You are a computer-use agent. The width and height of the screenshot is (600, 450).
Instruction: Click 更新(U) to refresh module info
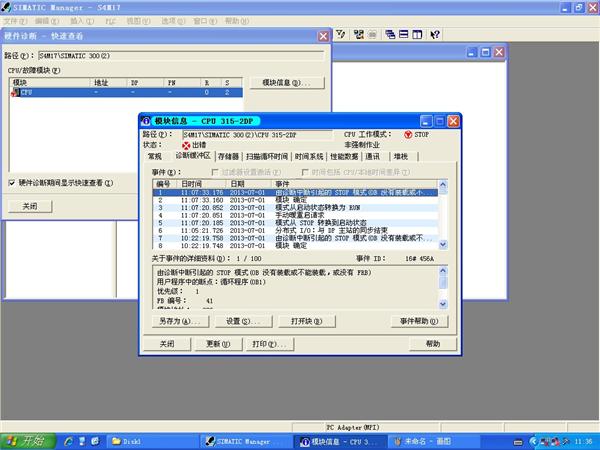click(x=218, y=344)
